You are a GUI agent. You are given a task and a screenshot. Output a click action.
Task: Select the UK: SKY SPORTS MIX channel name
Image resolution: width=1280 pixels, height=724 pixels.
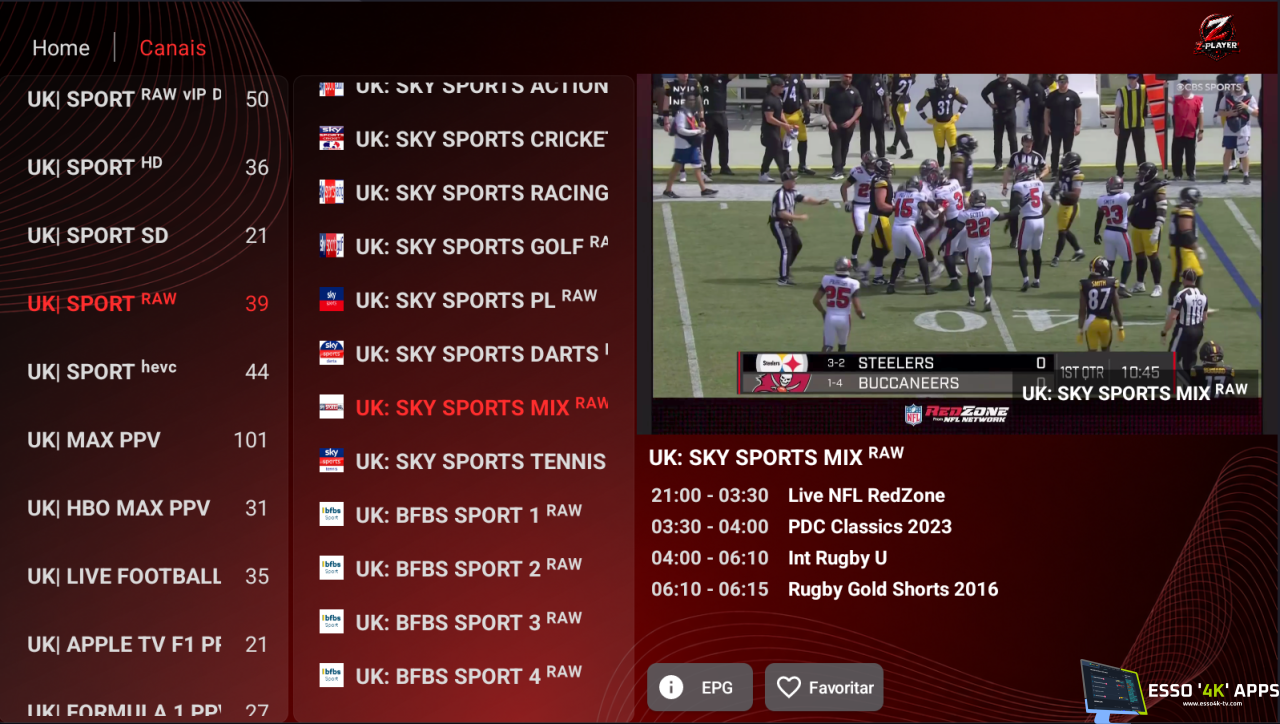[x=482, y=407]
